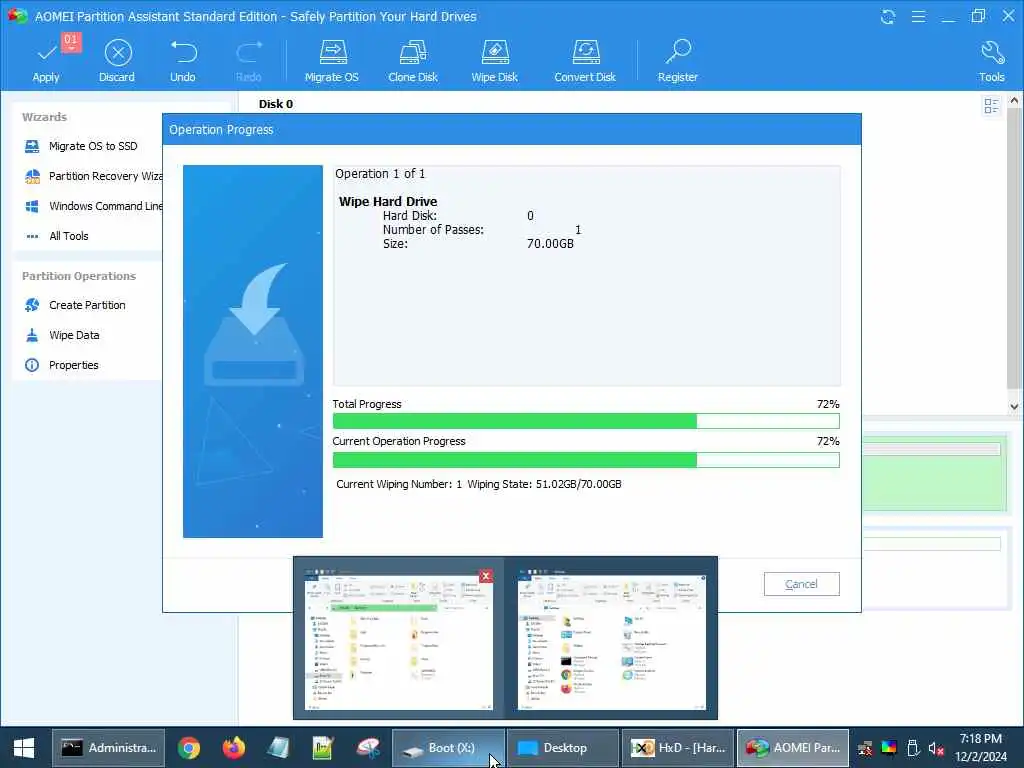This screenshot has width=1024, height=768.
Task: Select the left Explorer window thumbnail
Action: 398,640
